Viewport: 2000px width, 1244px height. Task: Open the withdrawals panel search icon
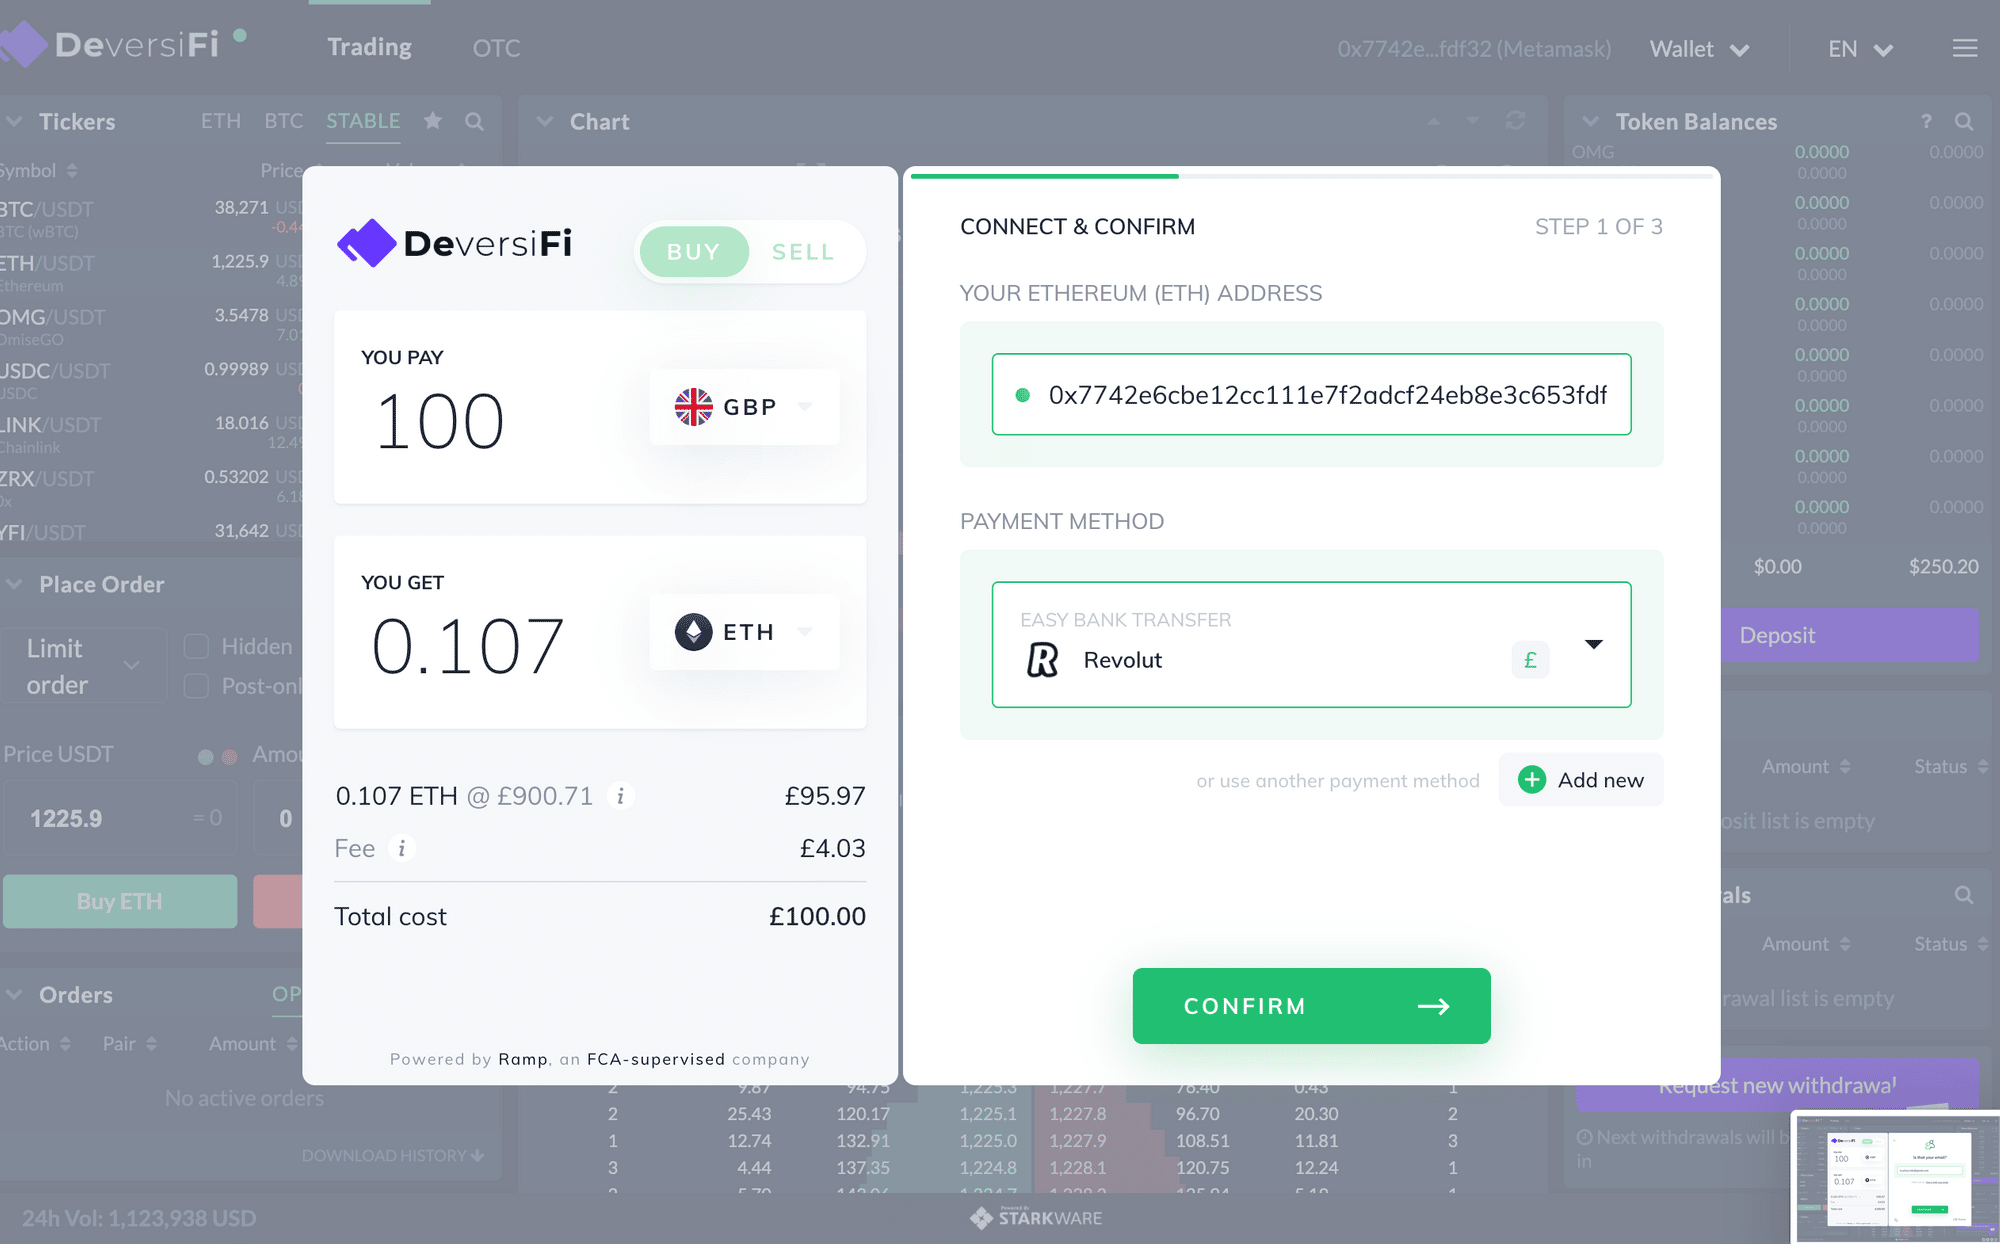(1964, 895)
